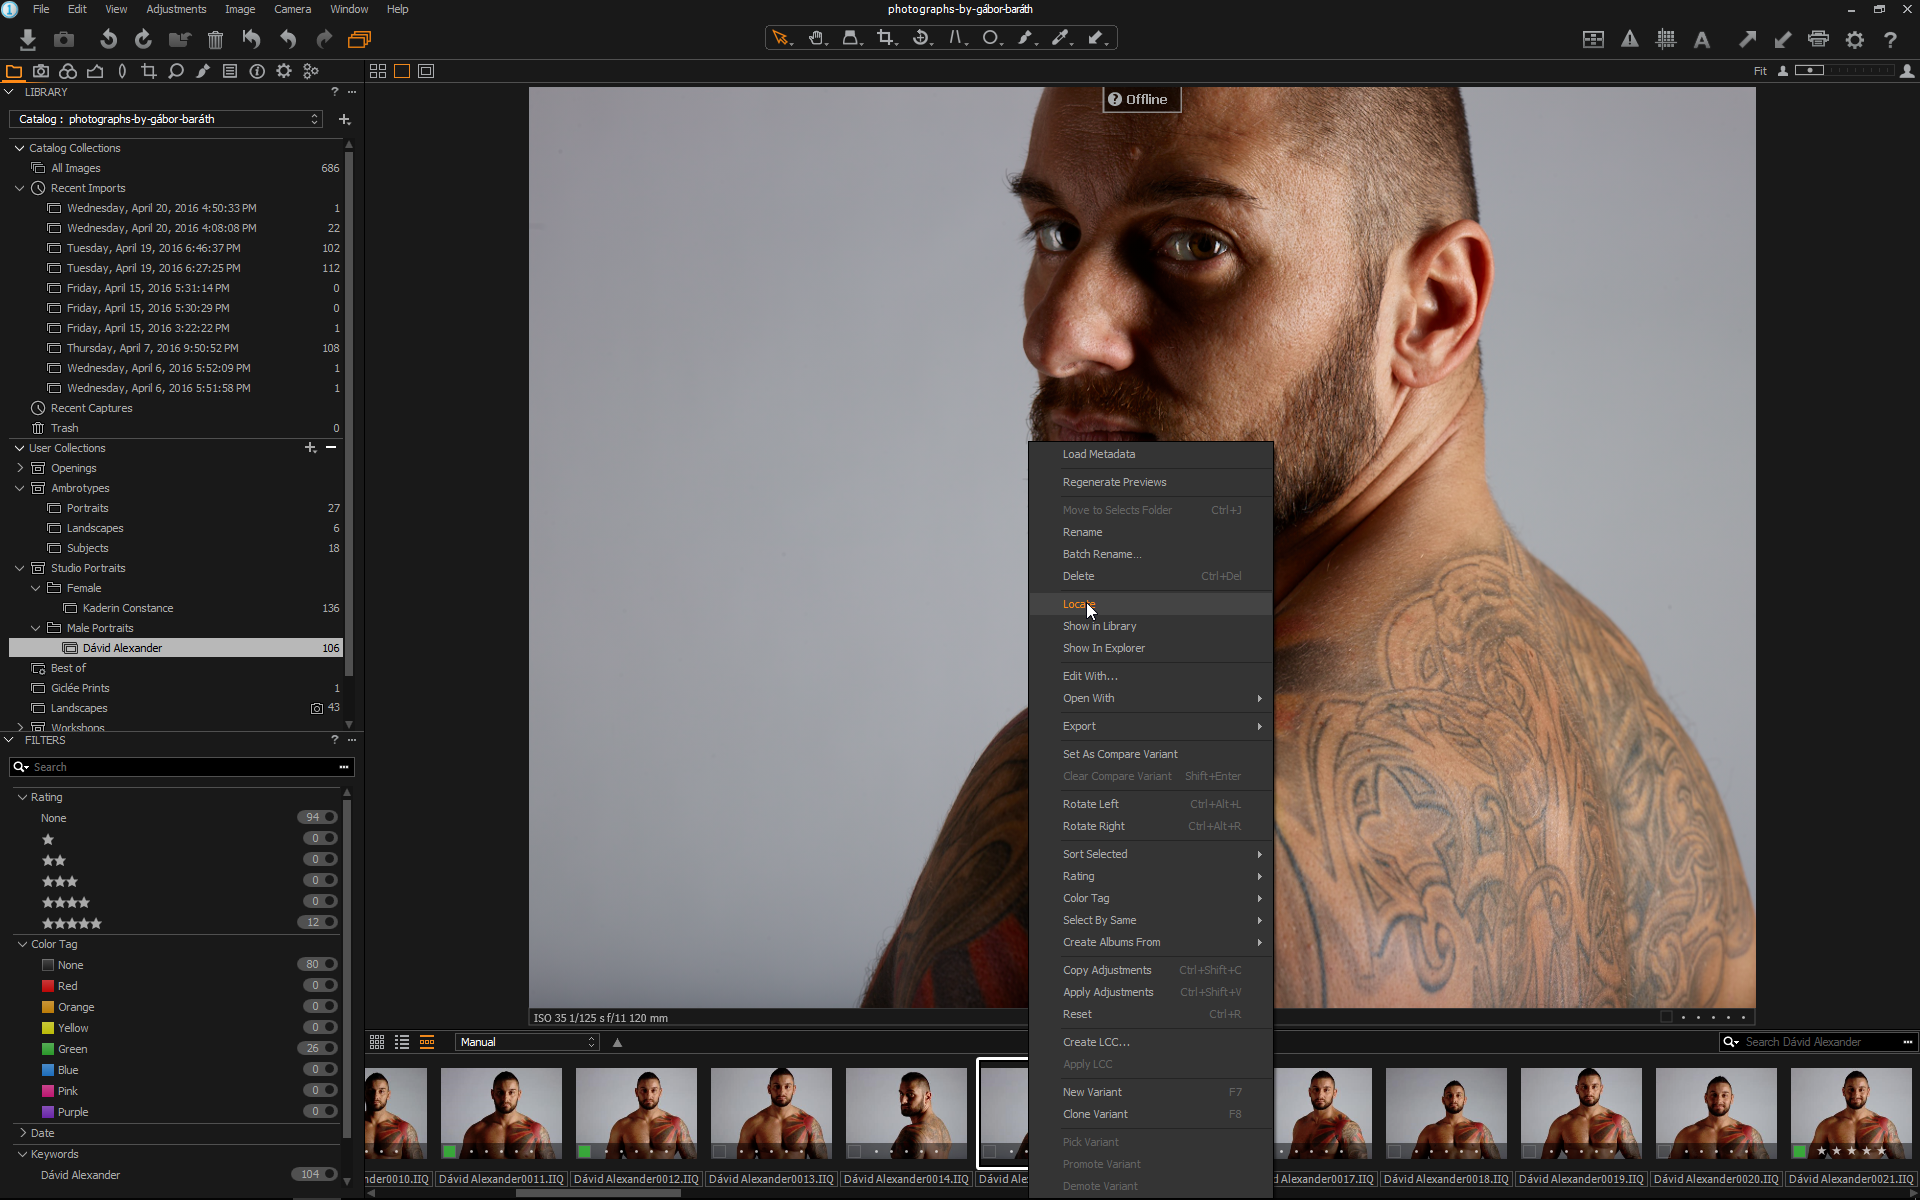Image resolution: width=1920 pixels, height=1200 pixels.
Task: Open the Adjustments menu
Action: [176, 9]
